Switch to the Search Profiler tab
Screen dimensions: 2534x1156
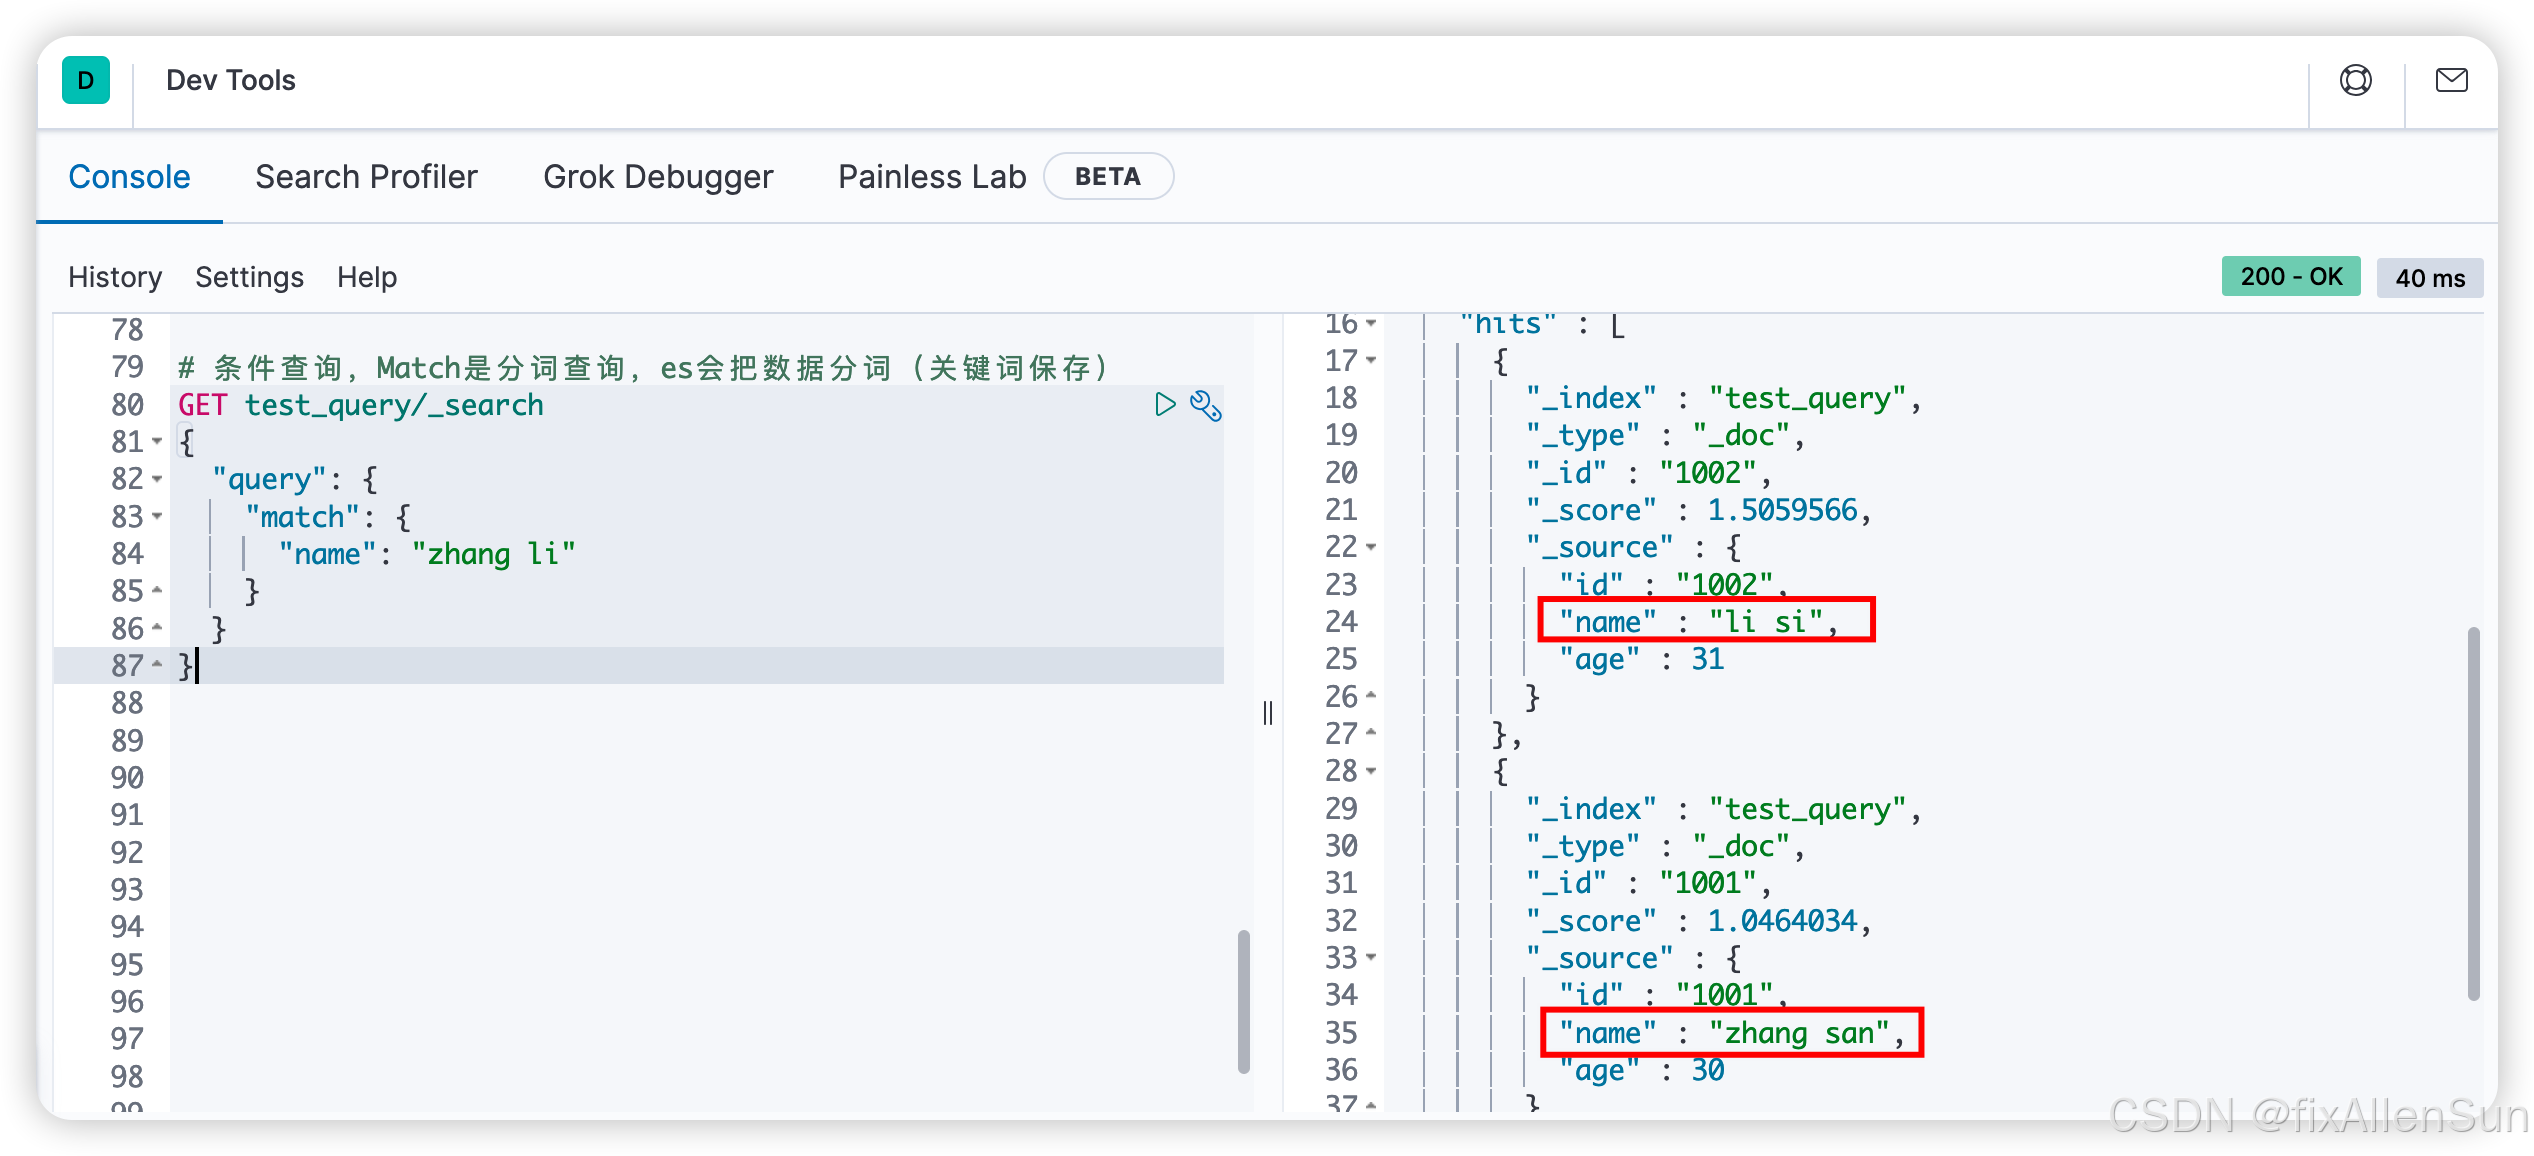pyautogui.click(x=366, y=177)
